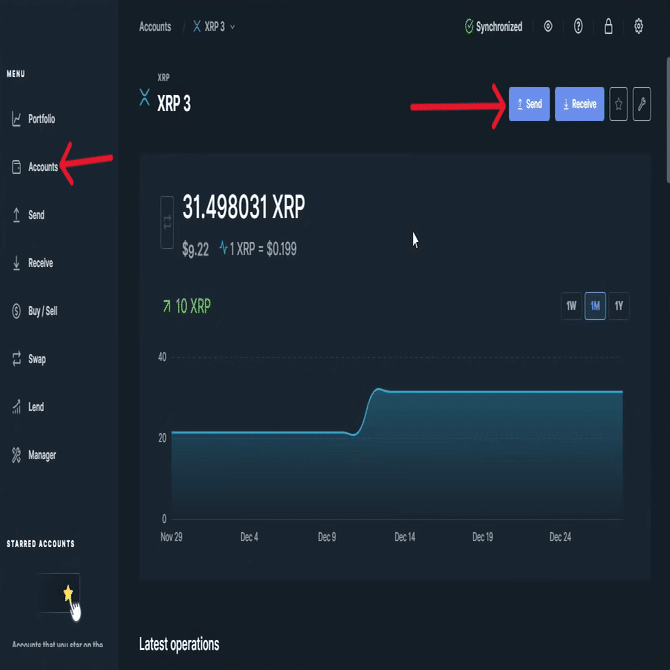Click the Swap arrows icon in the sidebar

[x=16, y=359]
